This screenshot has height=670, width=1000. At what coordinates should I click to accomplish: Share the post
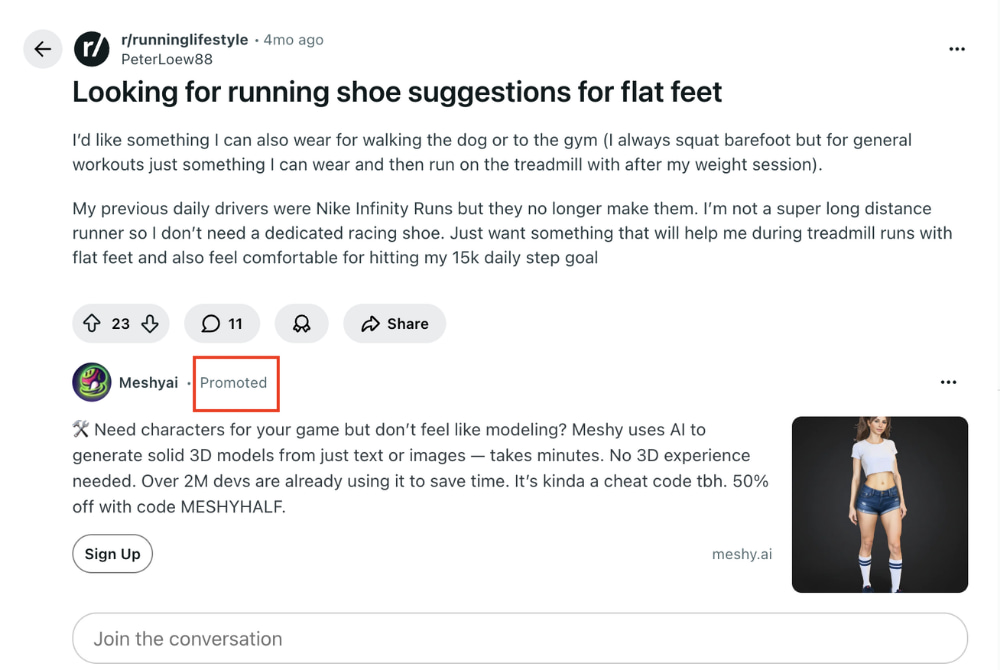pos(394,323)
